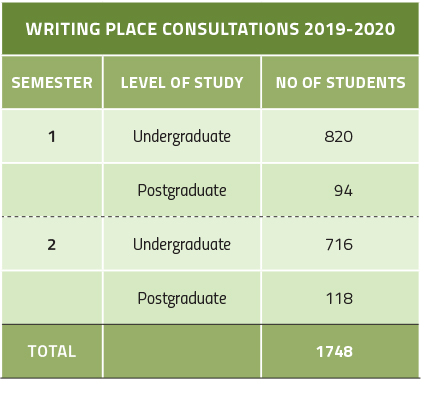Select semester 1 Undergraduate cell
The height and width of the screenshot is (397, 433).
point(182,136)
